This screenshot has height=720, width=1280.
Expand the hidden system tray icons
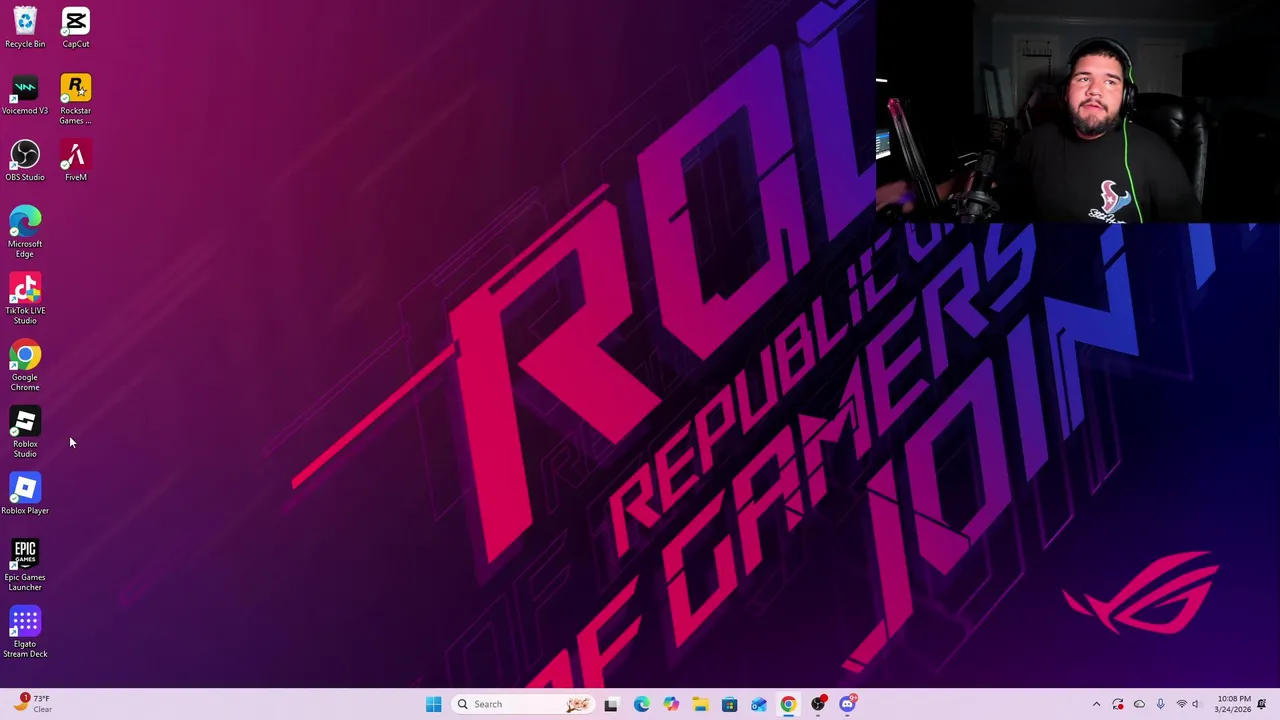pyautogui.click(x=1096, y=704)
